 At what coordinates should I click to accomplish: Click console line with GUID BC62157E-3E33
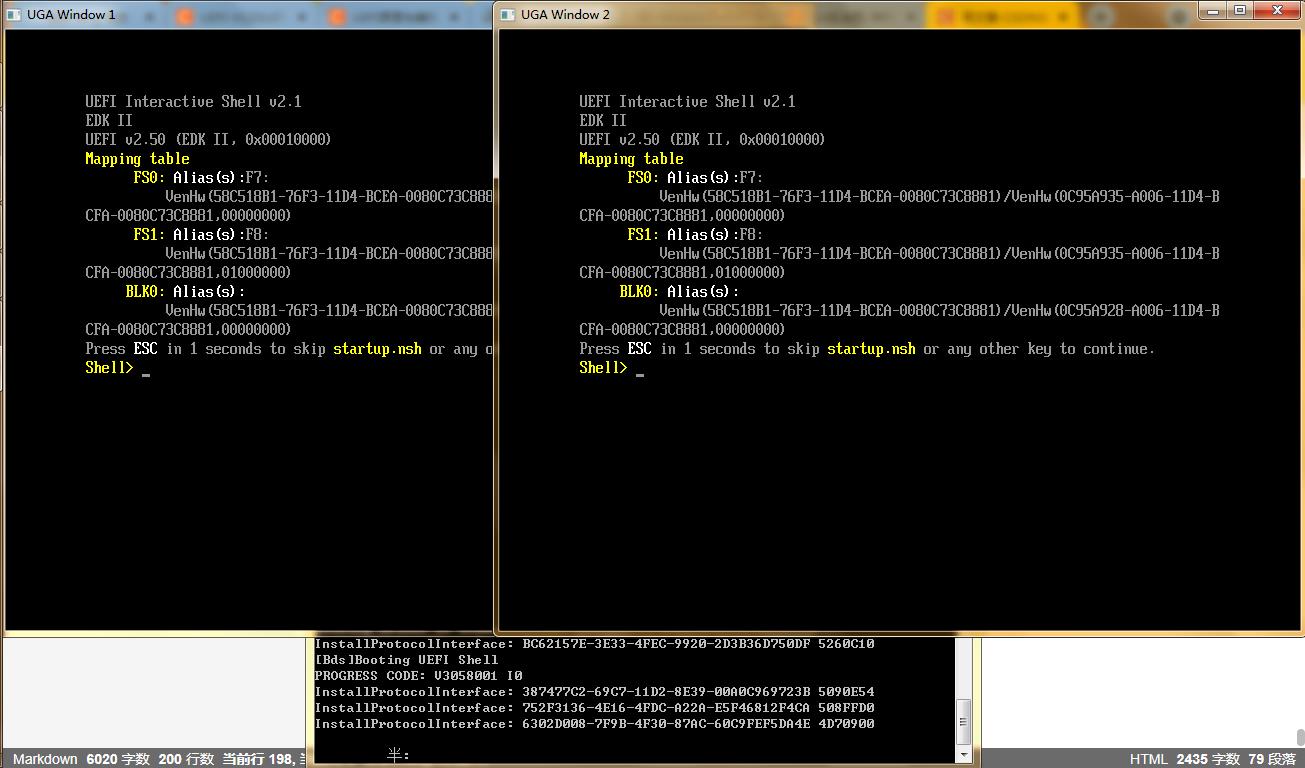(x=594, y=644)
